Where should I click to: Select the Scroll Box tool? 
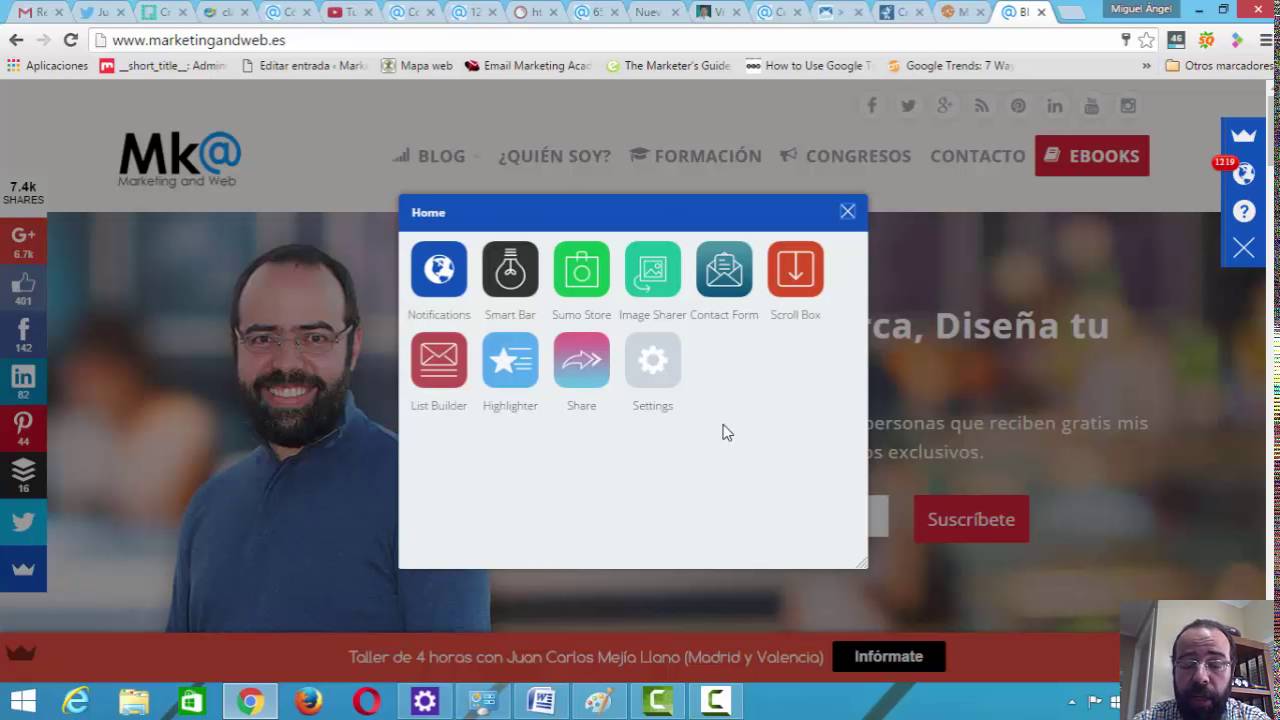coord(794,269)
